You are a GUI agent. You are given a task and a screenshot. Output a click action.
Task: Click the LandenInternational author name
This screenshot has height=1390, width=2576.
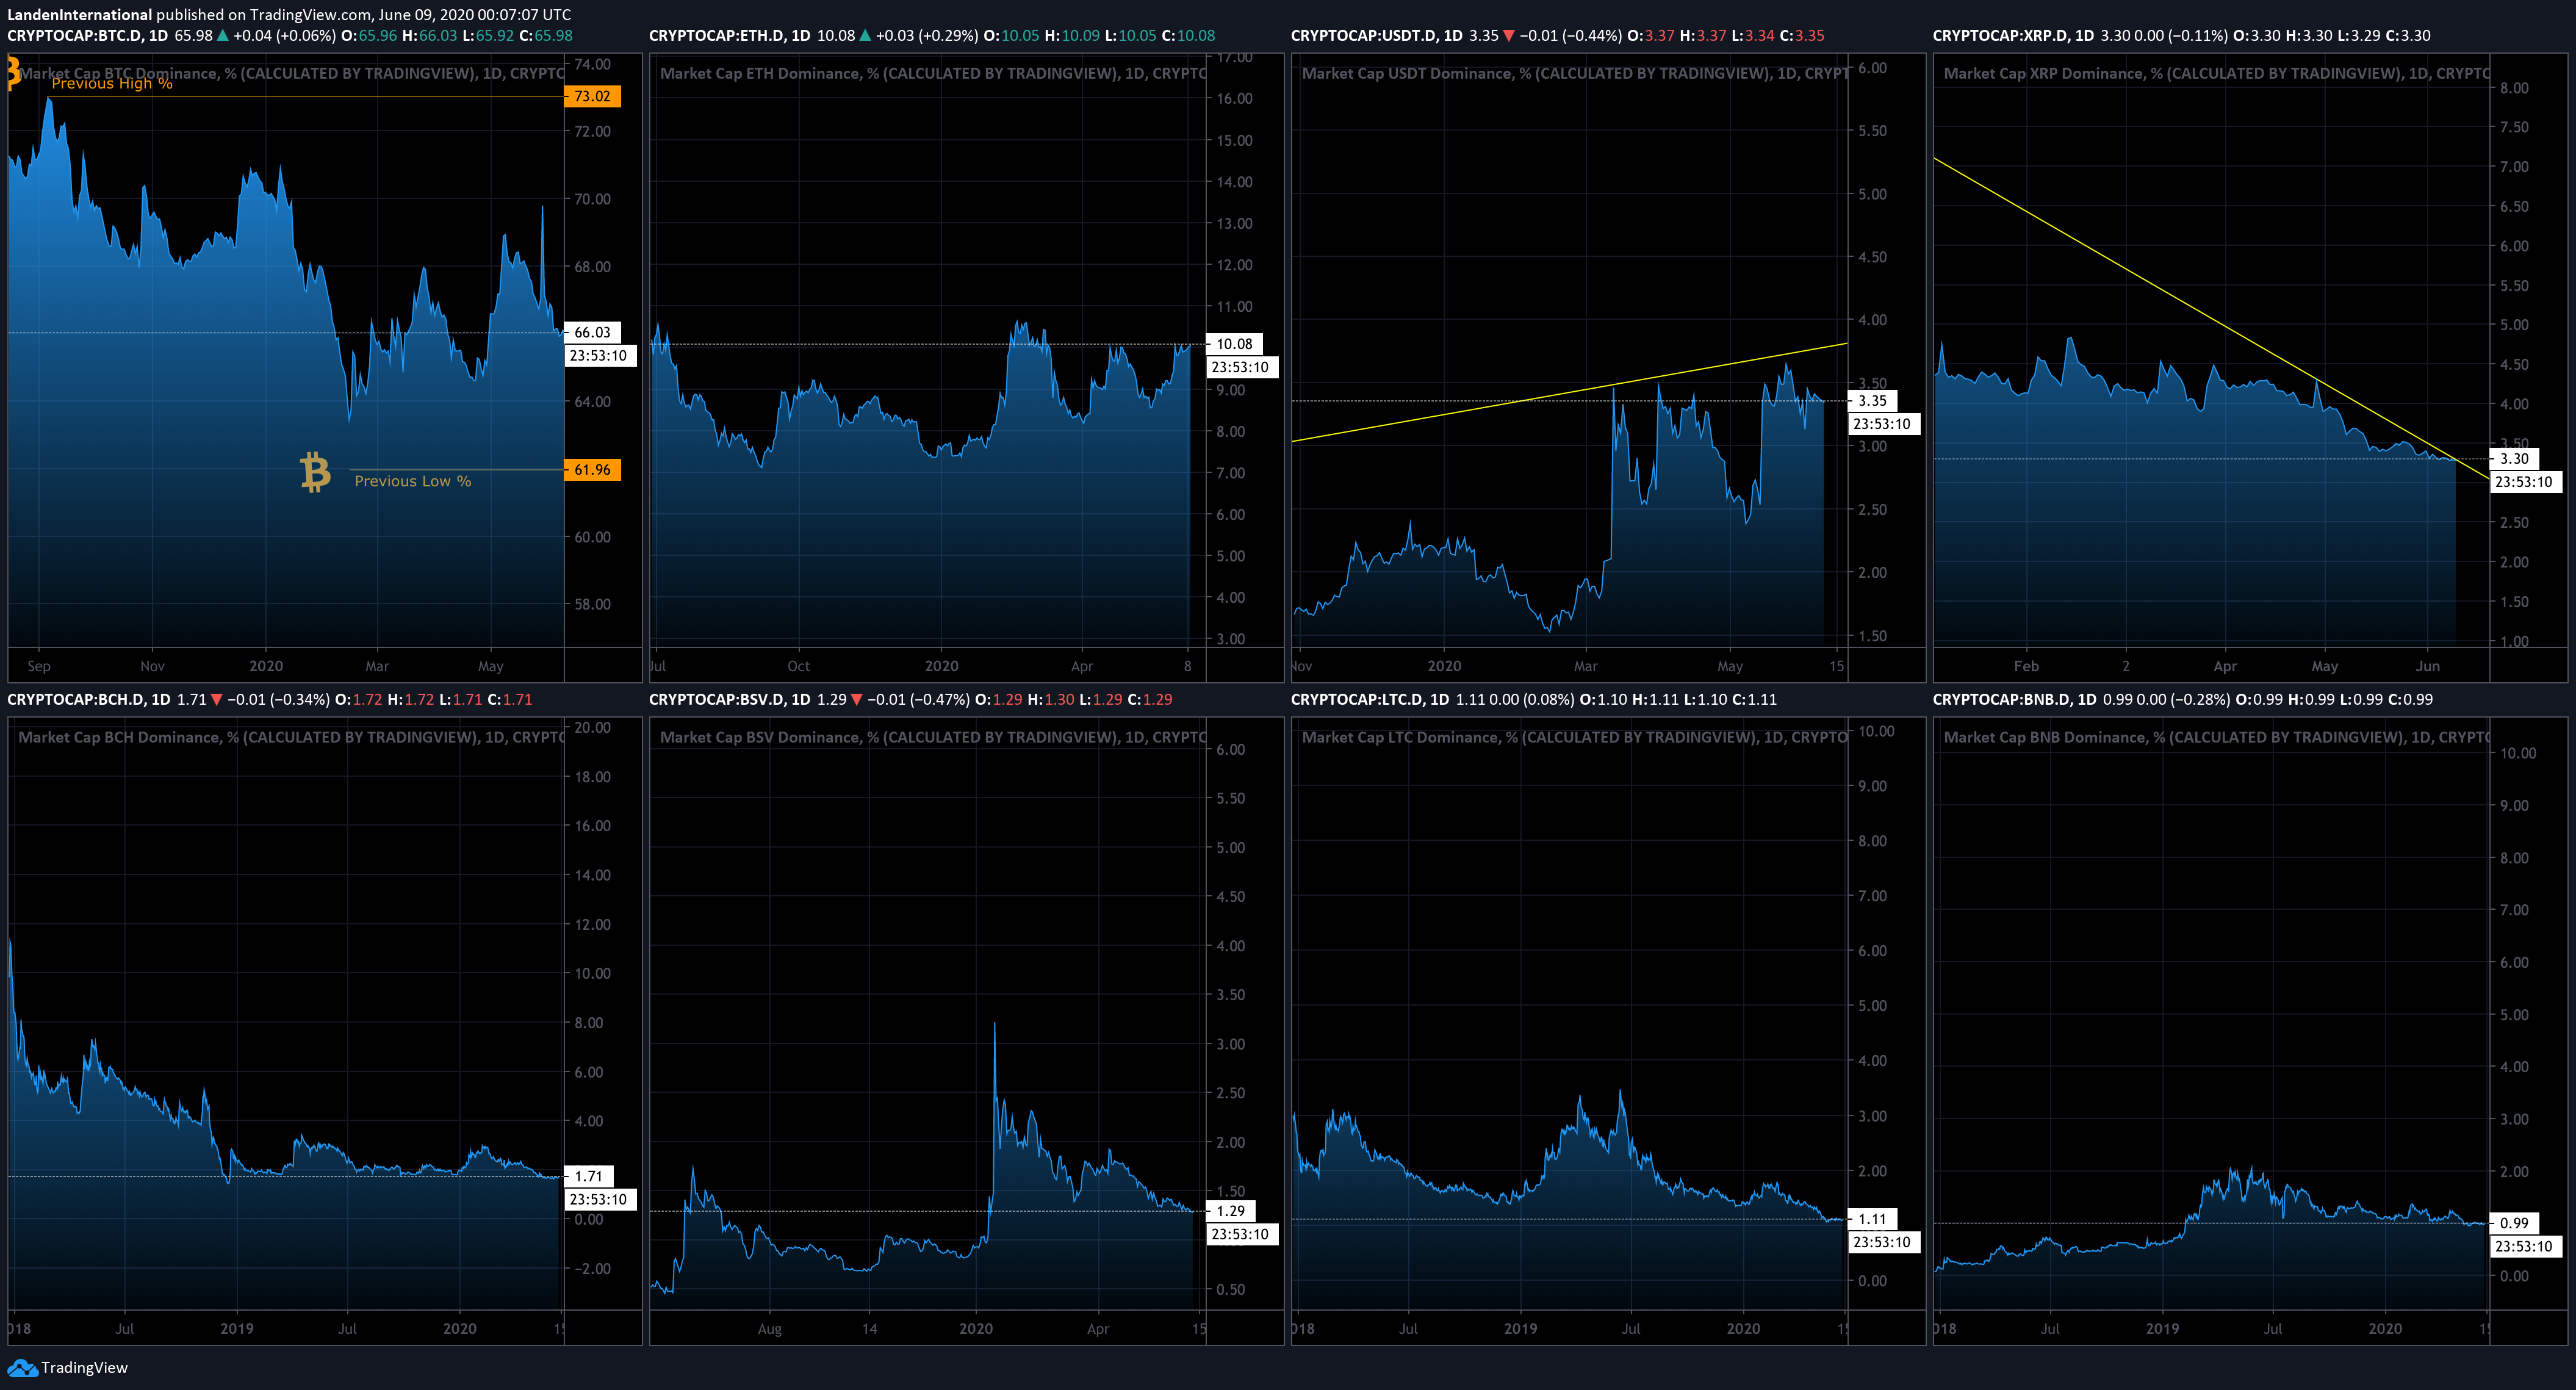[x=80, y=14]
